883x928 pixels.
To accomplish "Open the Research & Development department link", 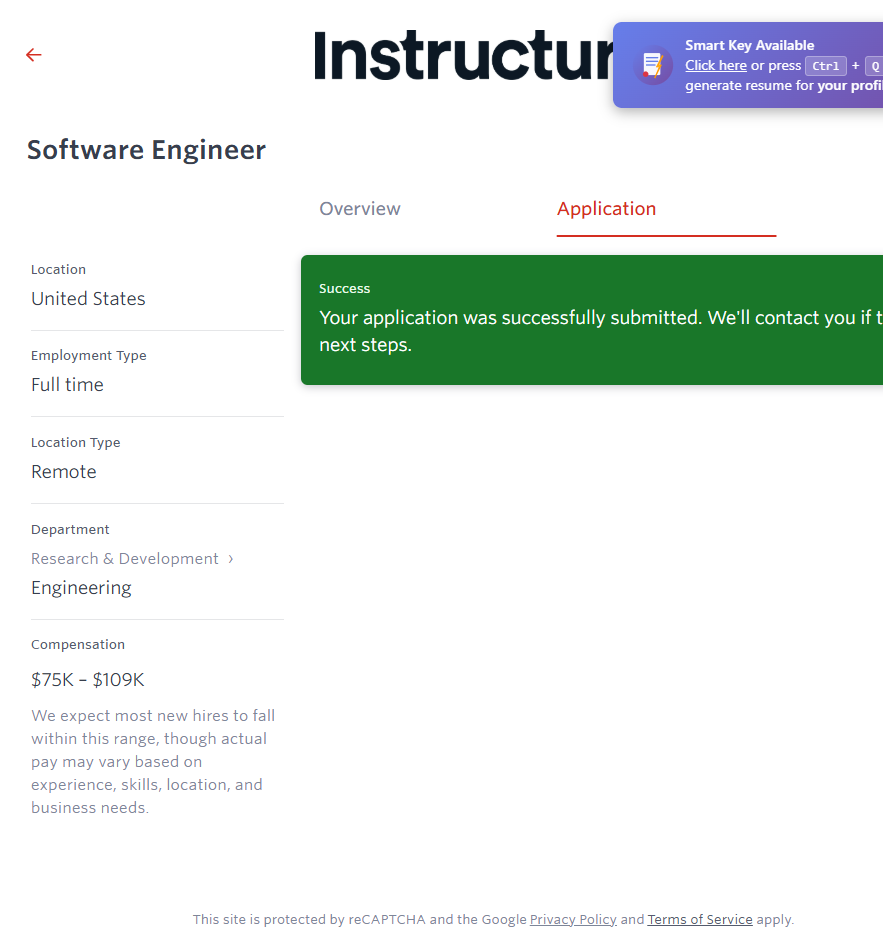I will [x=125, y=559].
